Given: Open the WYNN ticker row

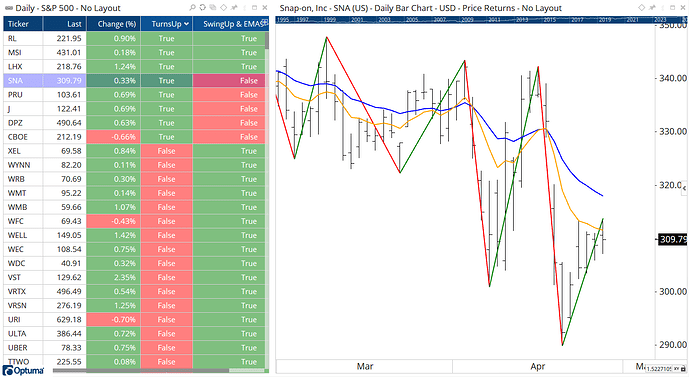Looking at the screenshot, I should [x=134, y=165].
